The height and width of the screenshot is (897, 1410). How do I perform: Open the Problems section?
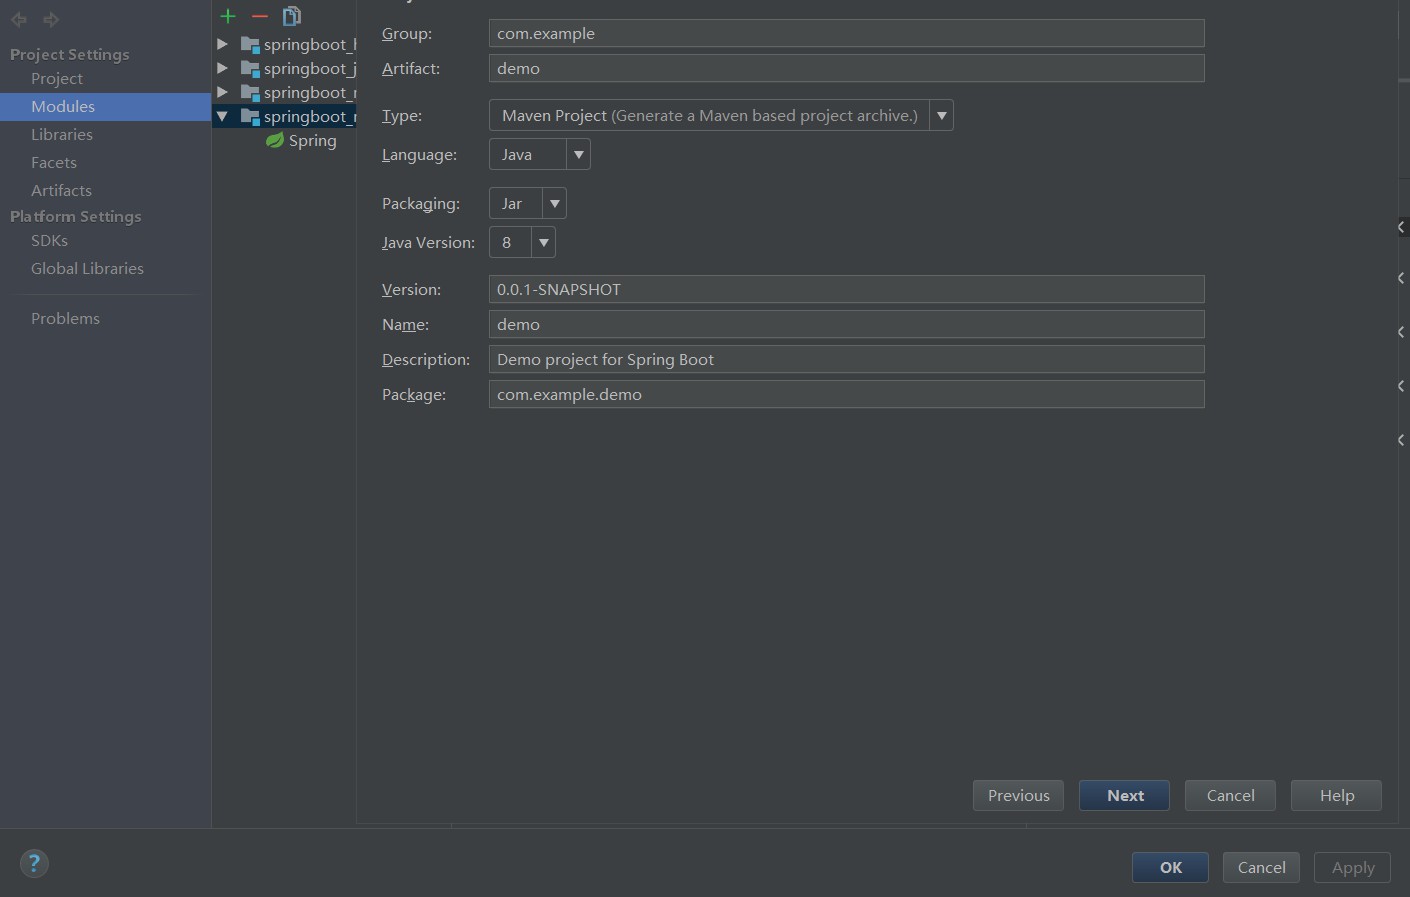point(65,318)
